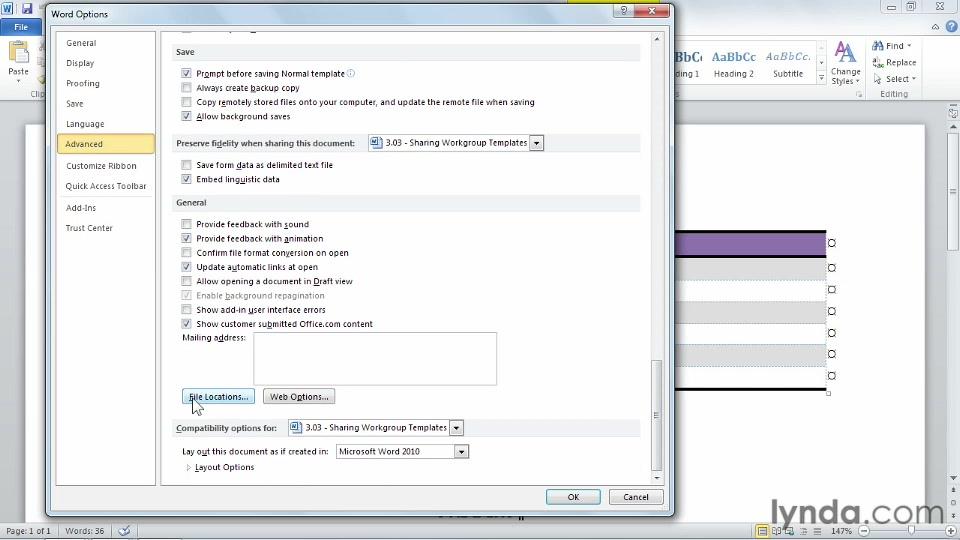Open Lay out this document as dropdown
Image resolution: width=960 pixels, height=540 pixels.
(461, 452)
